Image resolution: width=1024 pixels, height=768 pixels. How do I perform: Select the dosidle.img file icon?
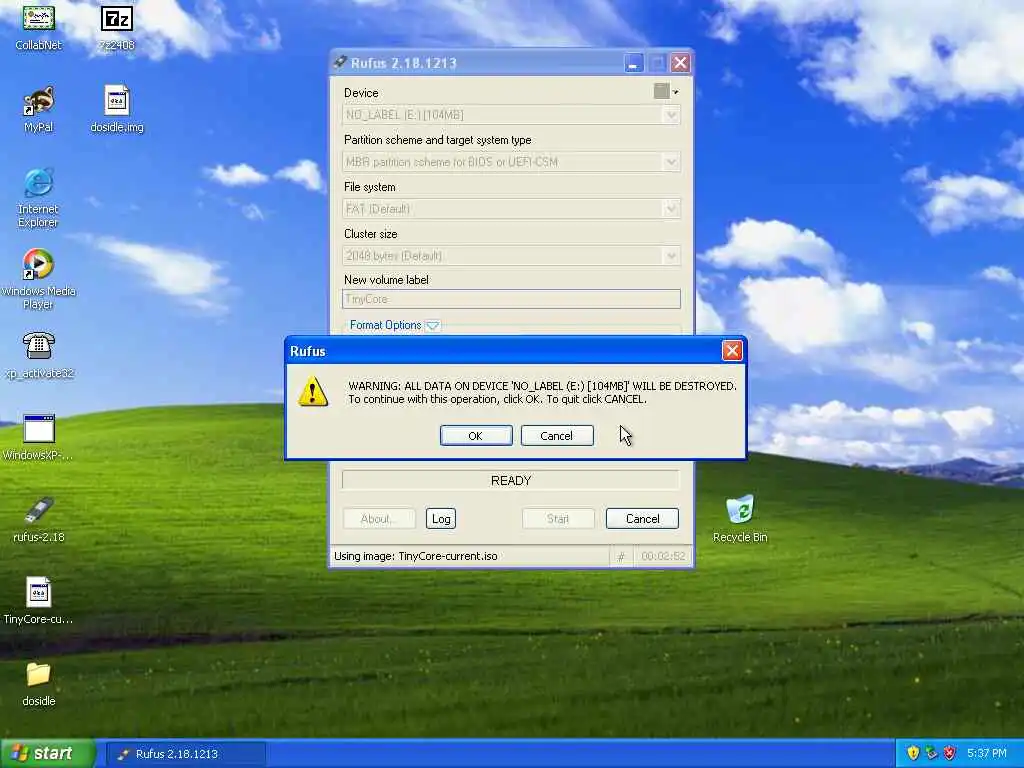tap(117, 109)
